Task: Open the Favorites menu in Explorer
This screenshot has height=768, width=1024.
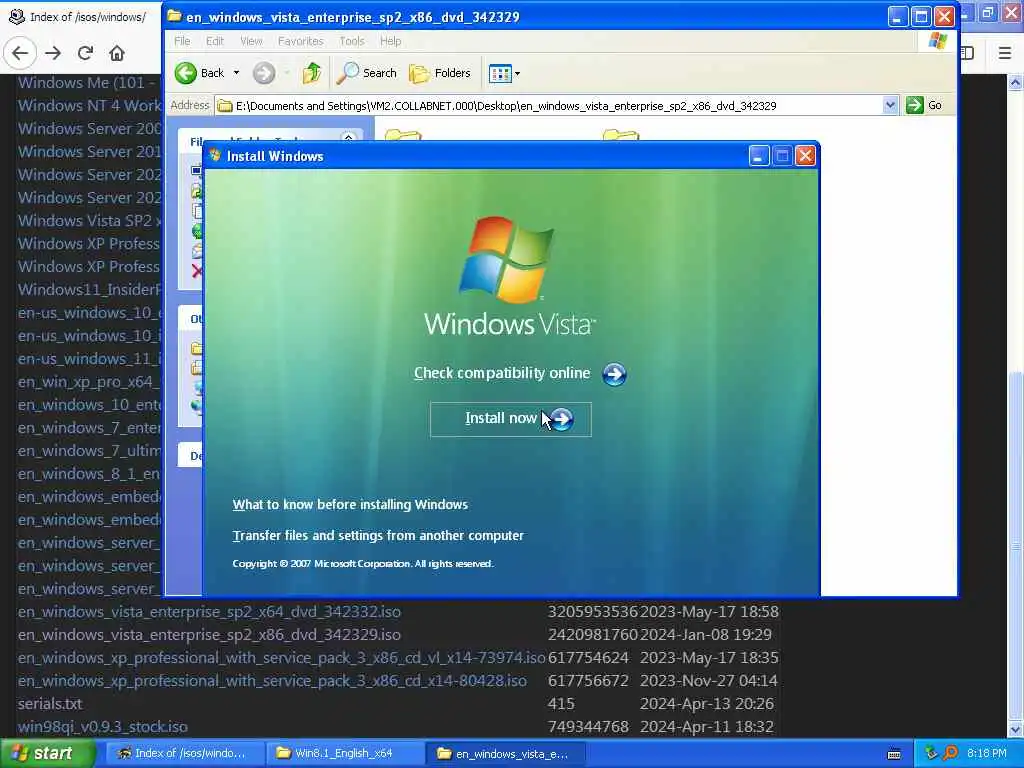Action: tap(300, 41)
